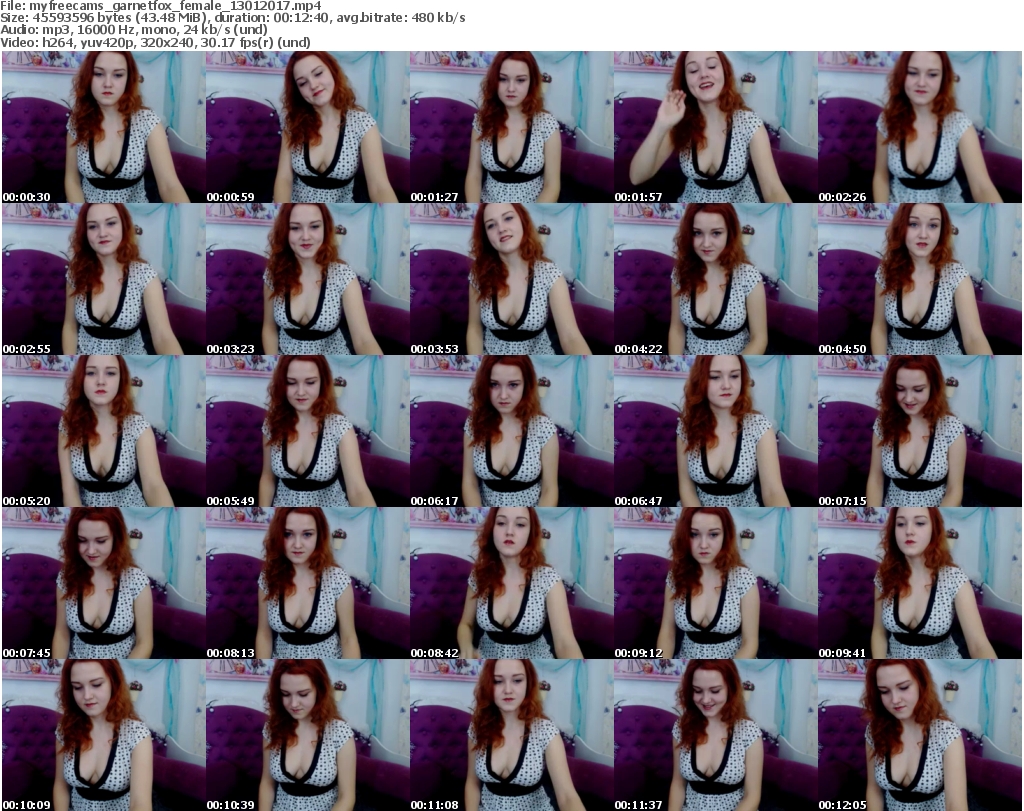Image resolution: width=1024 pixels, height=811 pixels.
Task: Choose the frame marked 00:08:42
Action: point(511,583)
